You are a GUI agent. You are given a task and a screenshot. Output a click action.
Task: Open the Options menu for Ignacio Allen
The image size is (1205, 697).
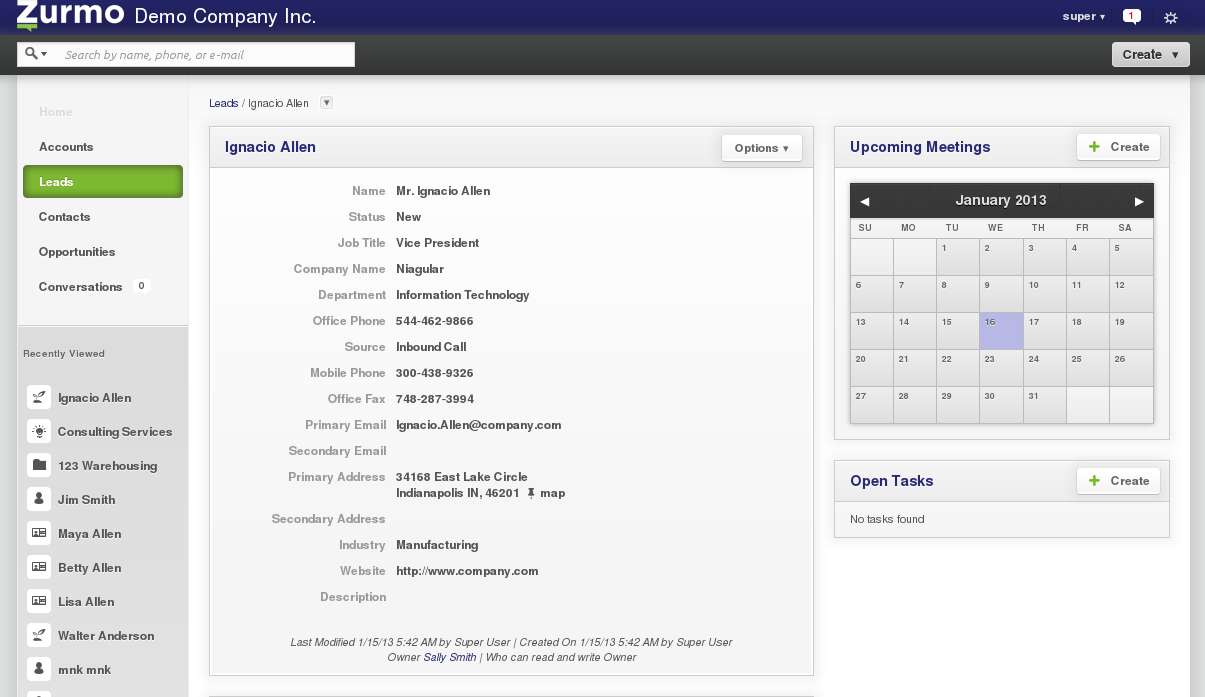(x=762, y=148)
